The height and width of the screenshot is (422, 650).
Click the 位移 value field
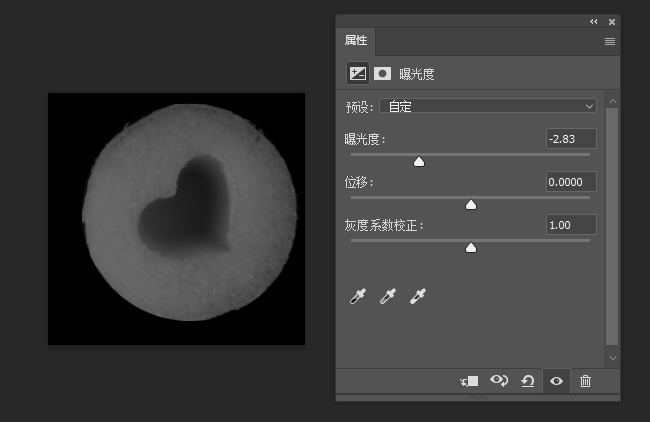(571, 182)
